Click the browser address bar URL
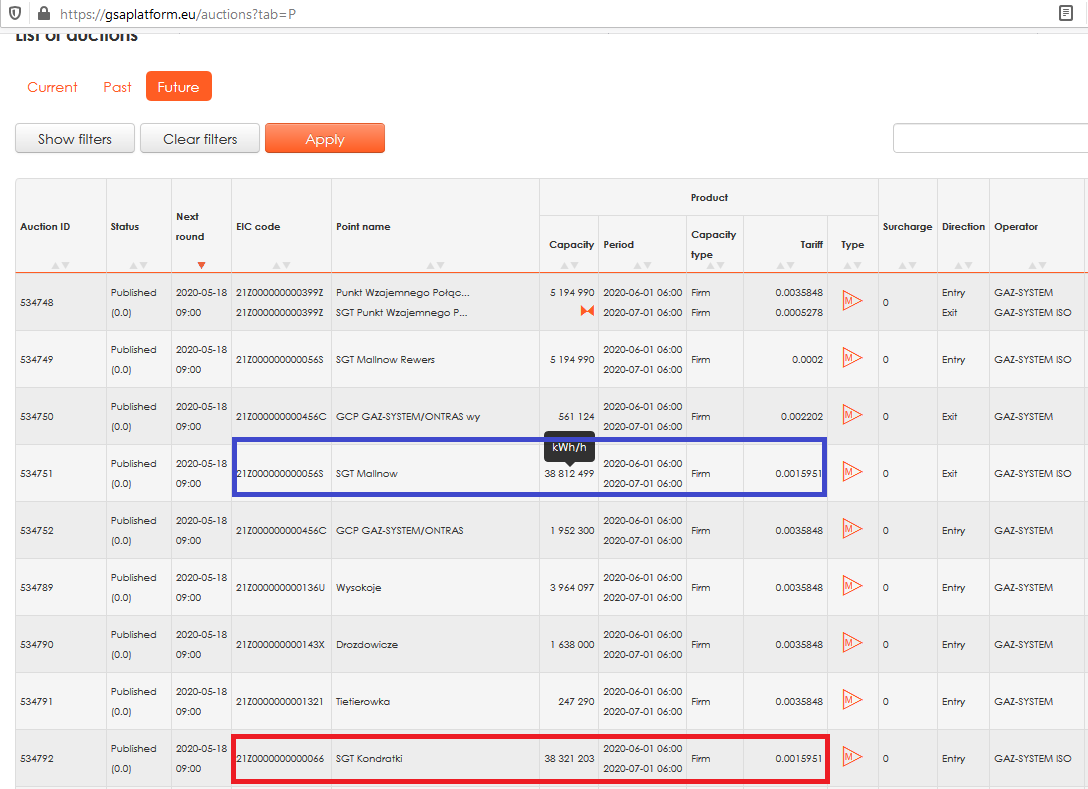Screen dimensions: 1088x789 [178, 14]
